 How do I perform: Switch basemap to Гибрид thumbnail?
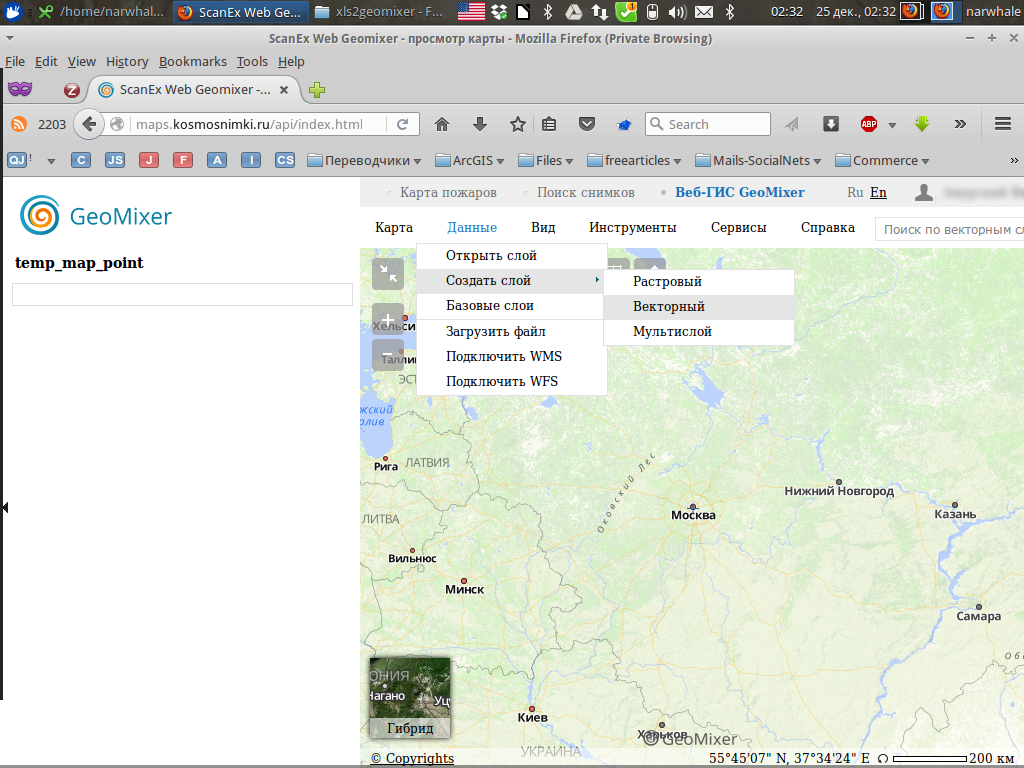[x=410, y=697]
